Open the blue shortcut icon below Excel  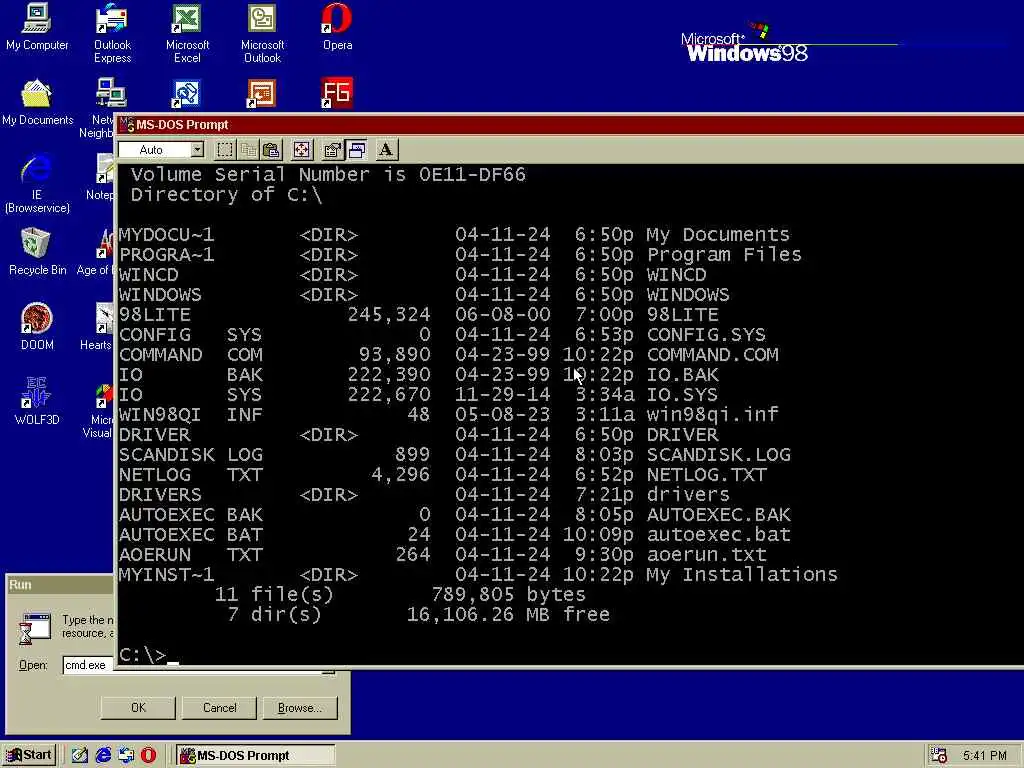click(x=187, y=93)
